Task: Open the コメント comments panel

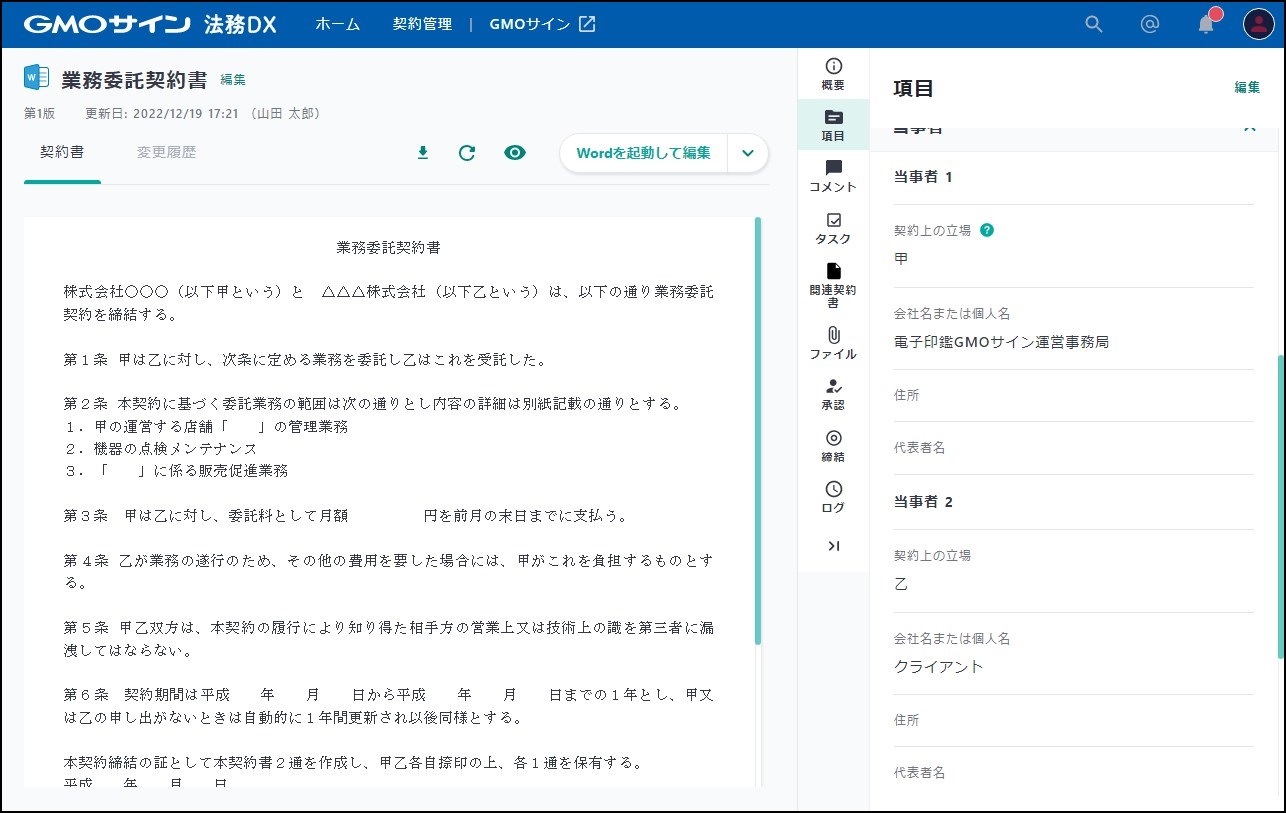Action: coord(833,176)
